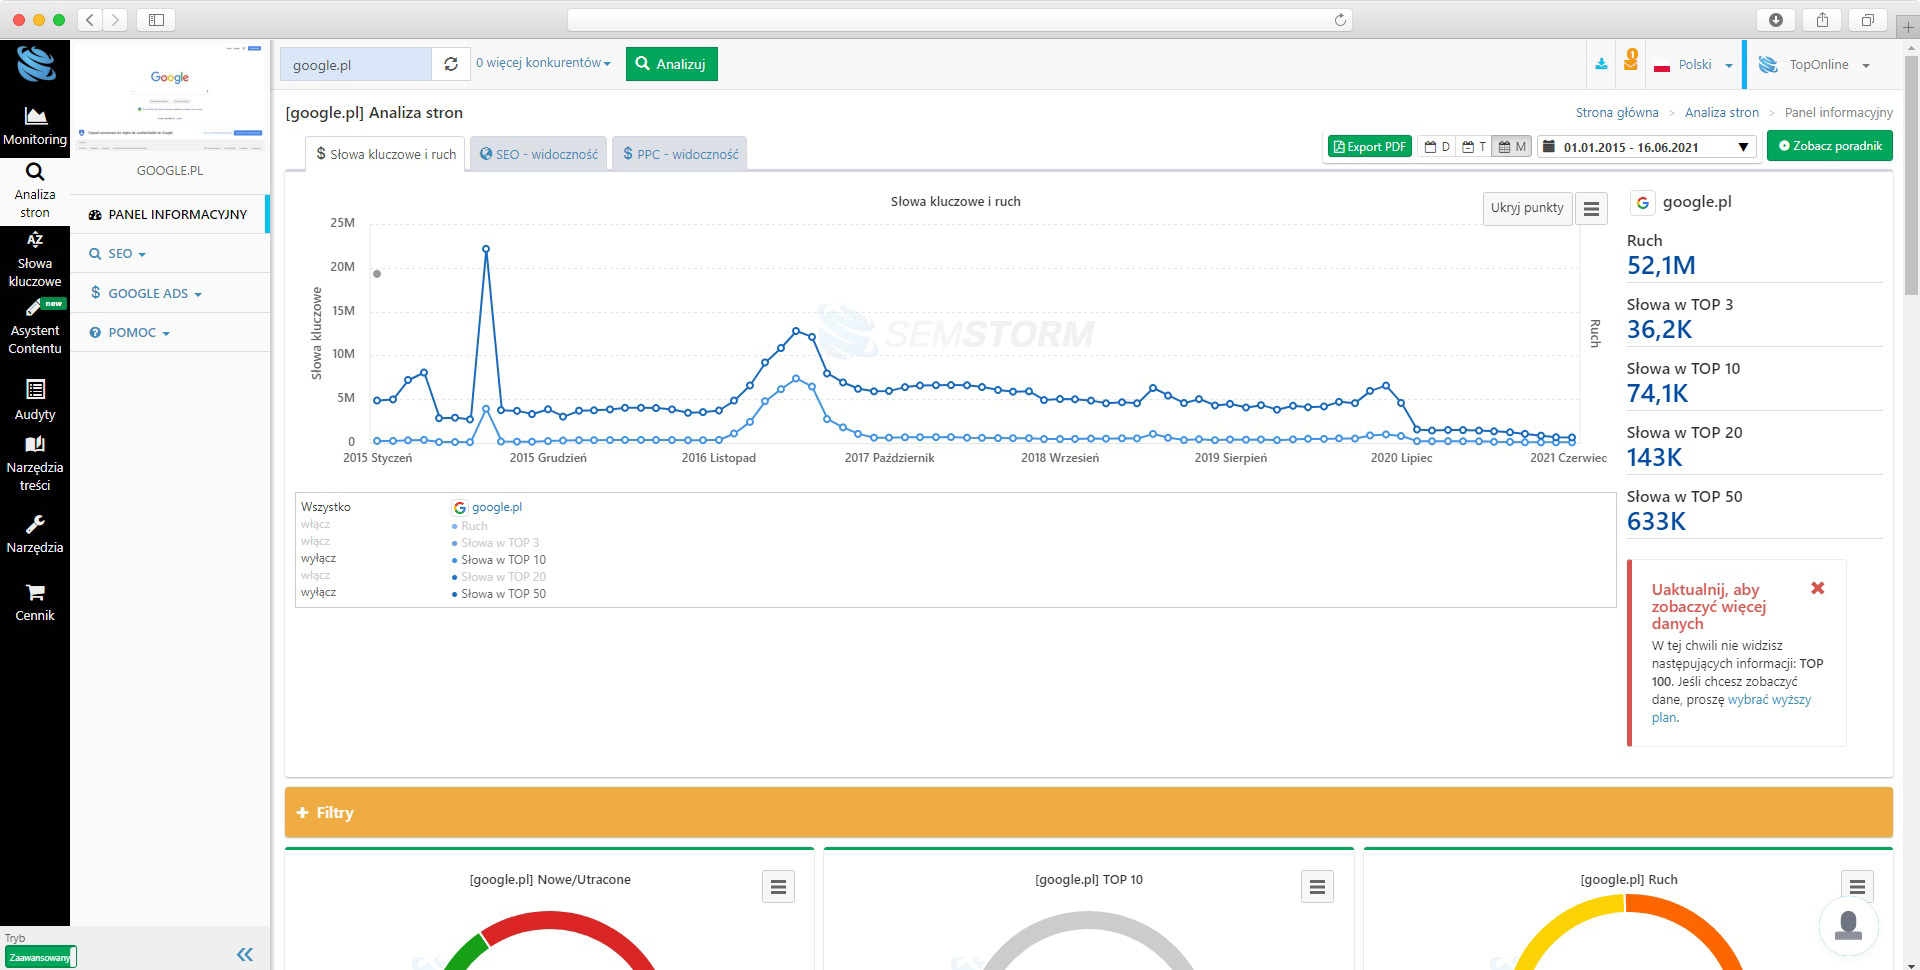
Task: Open the Polski language dropdown
Action: click(x=1694, y=65)
